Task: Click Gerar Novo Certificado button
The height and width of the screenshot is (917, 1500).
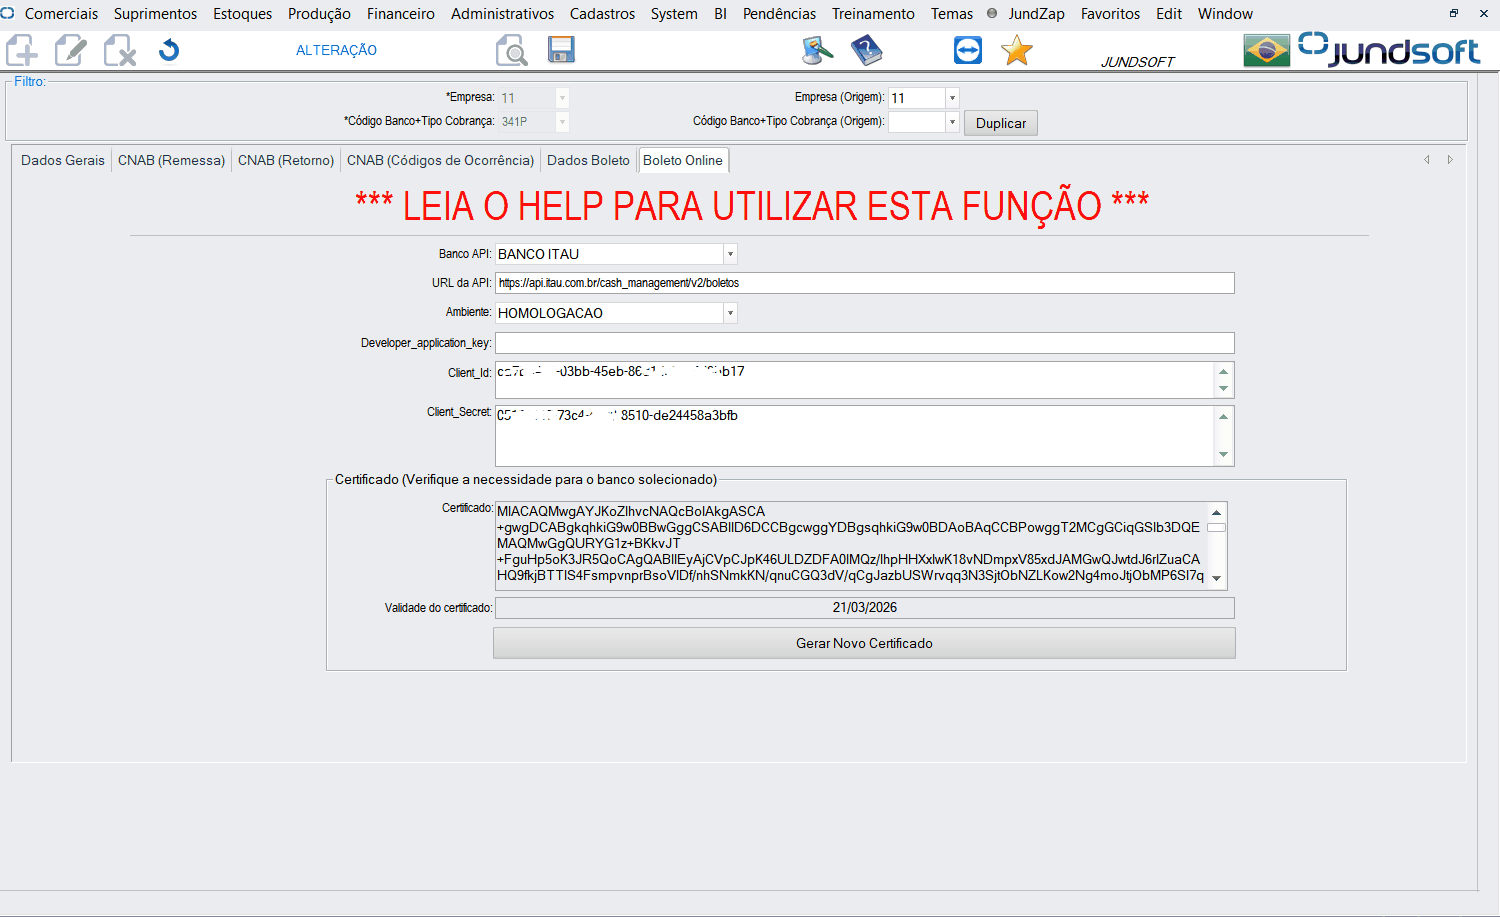Action: pyautogui.click(x=864, y=643)
